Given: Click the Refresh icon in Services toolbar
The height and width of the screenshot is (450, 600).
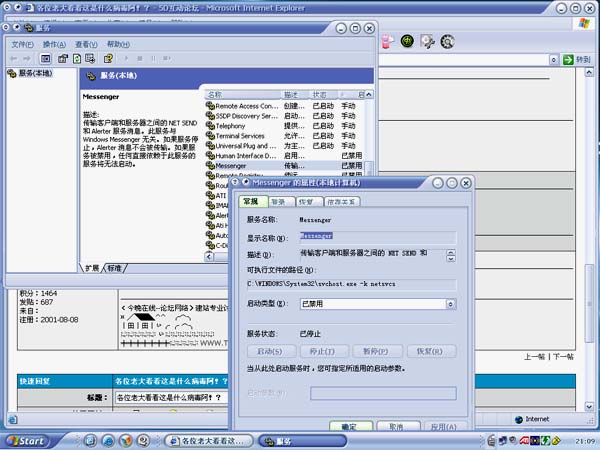Looking at the screenshot, I should 77,59.
